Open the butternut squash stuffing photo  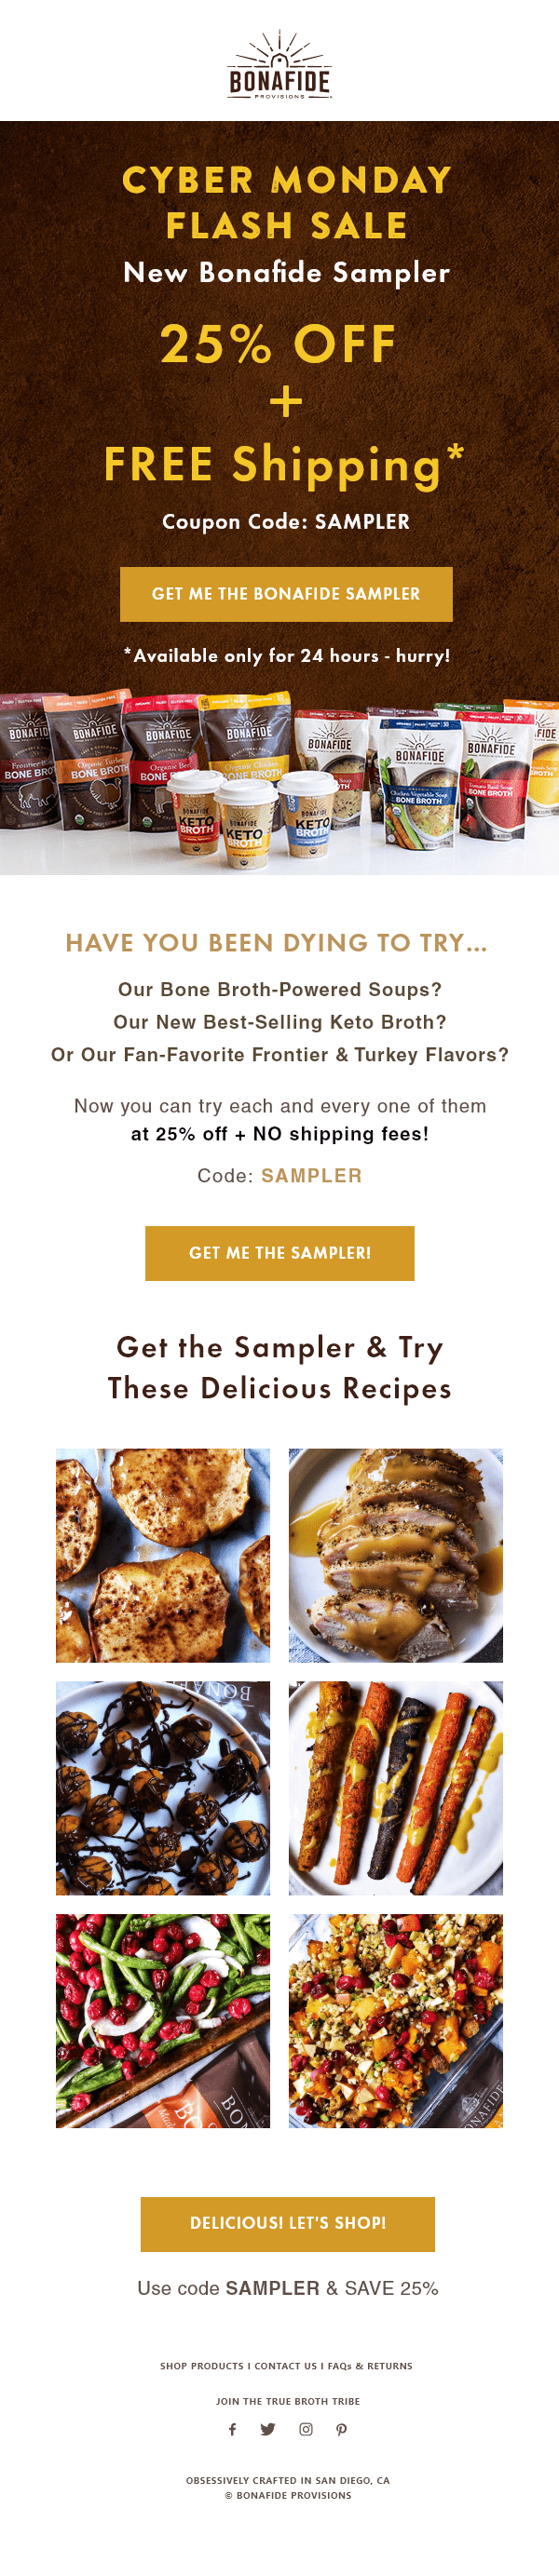(x=396, y=2021)
